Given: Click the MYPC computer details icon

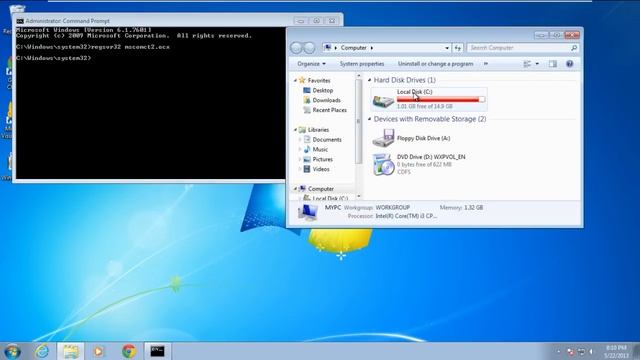Looking at the screenshot, I should [x=308, y=212].
